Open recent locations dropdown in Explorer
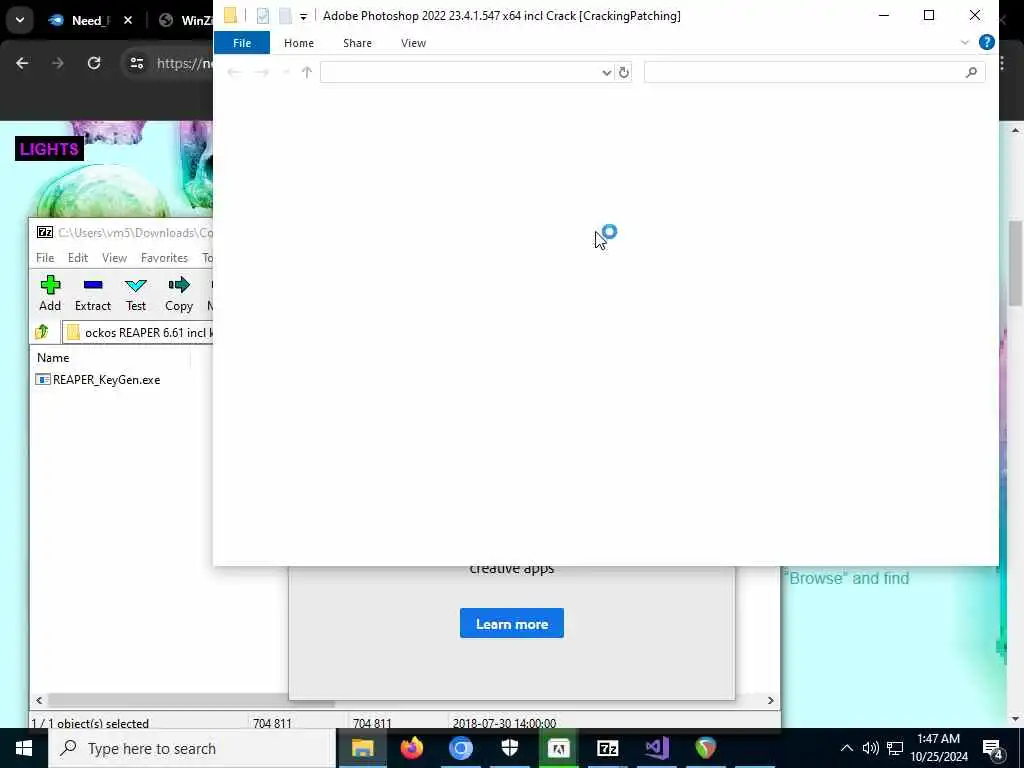The height and width of the screenshot is (768, 1024). click(285, 72)
